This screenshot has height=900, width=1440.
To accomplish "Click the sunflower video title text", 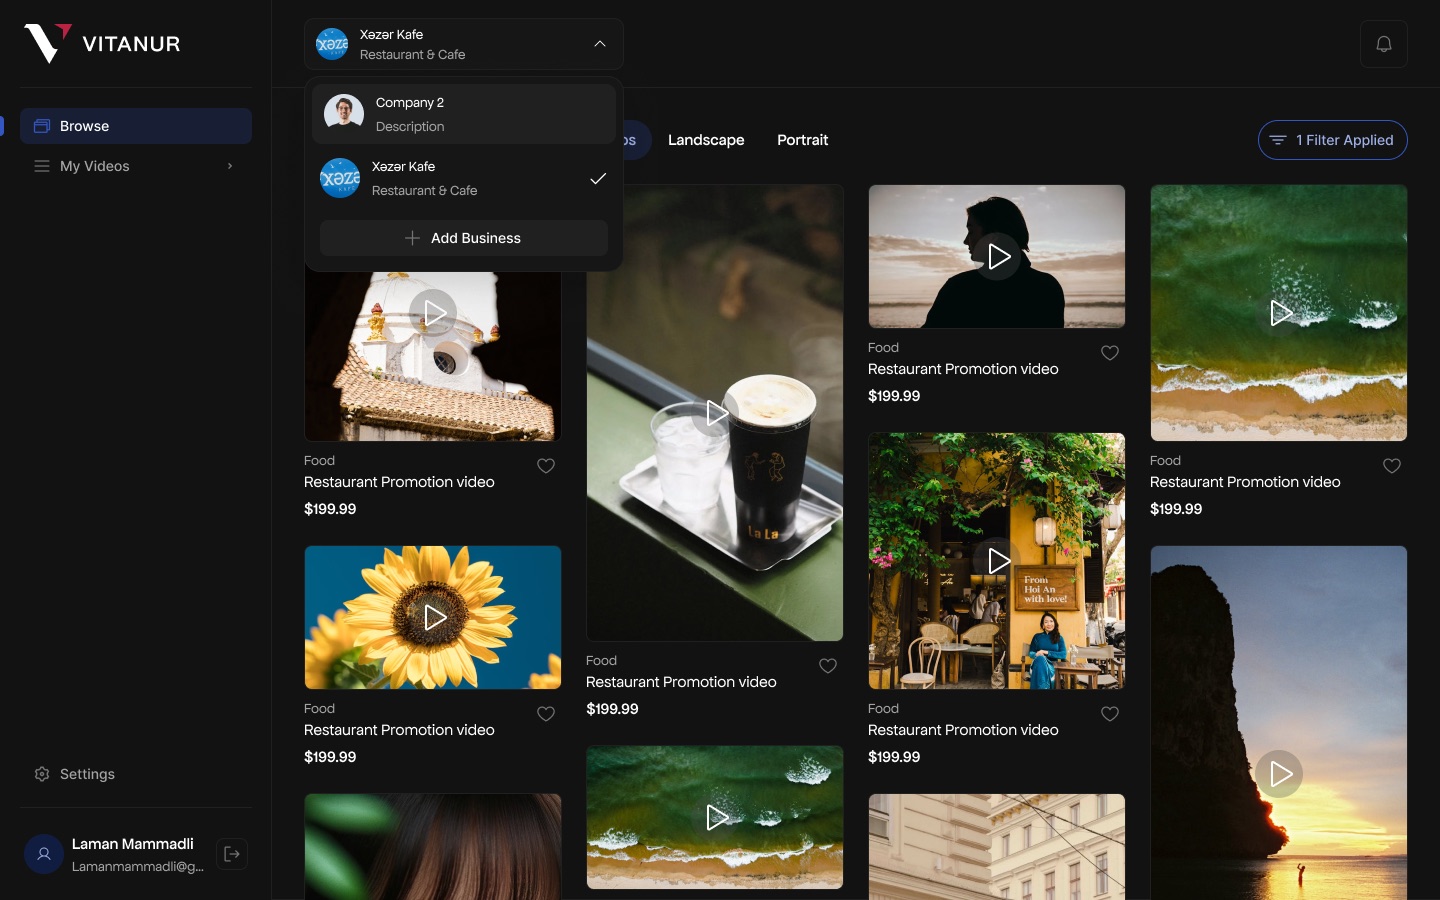I will tap(399, 730).
